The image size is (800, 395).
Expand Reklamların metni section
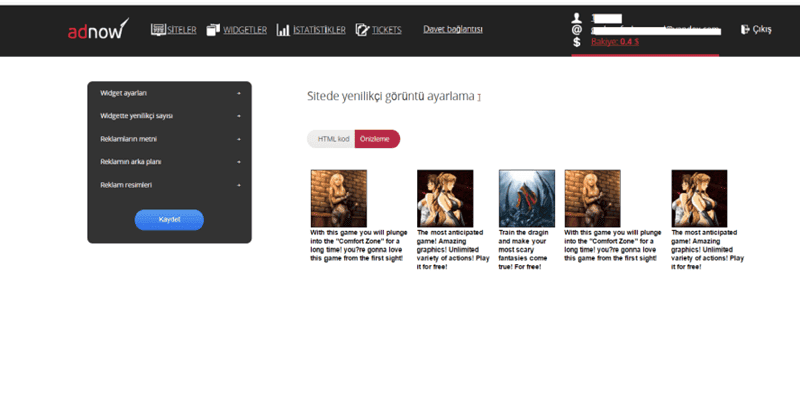pyautogui.click(x=170, y=139)
